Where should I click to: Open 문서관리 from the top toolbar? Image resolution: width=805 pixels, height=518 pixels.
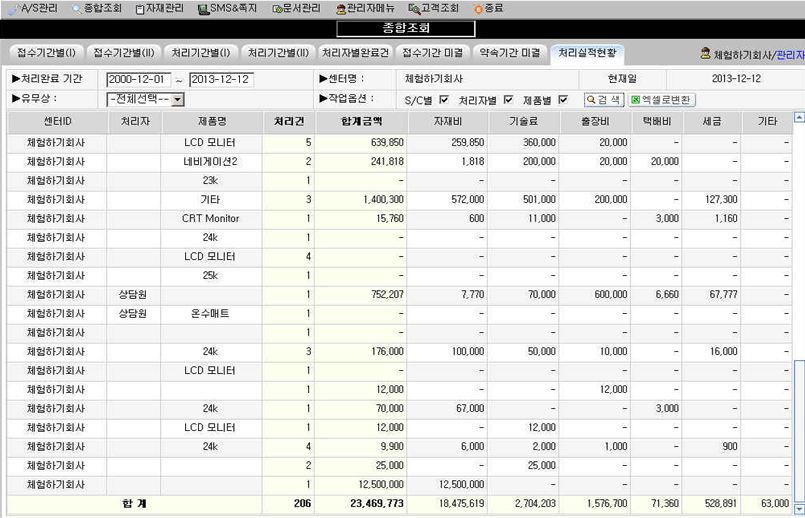[x=277, y=8]
